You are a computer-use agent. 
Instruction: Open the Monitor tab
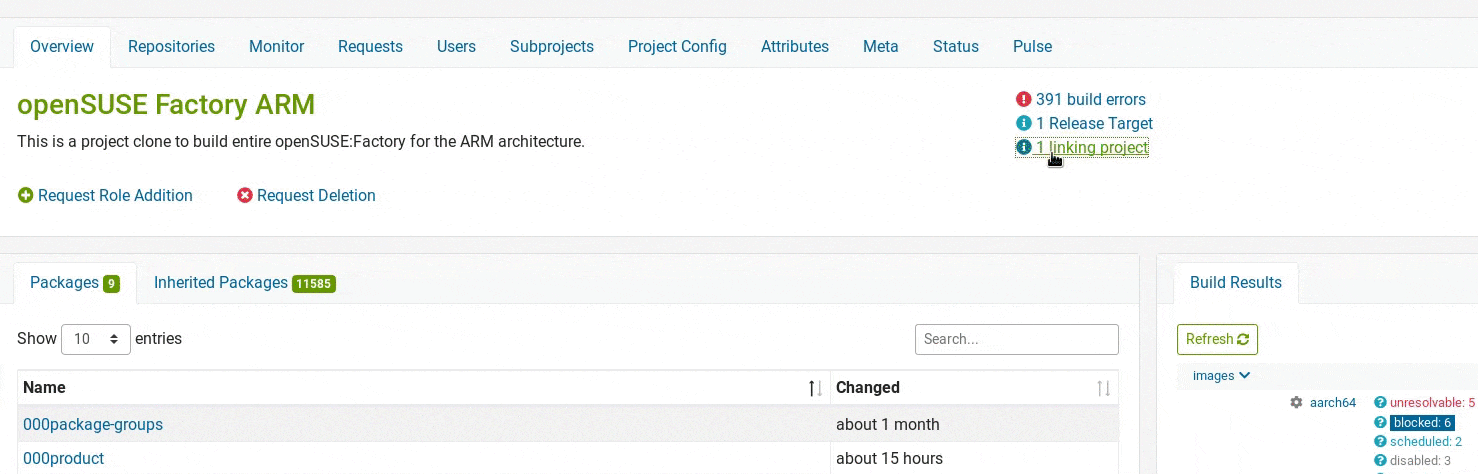coord(276,46)
